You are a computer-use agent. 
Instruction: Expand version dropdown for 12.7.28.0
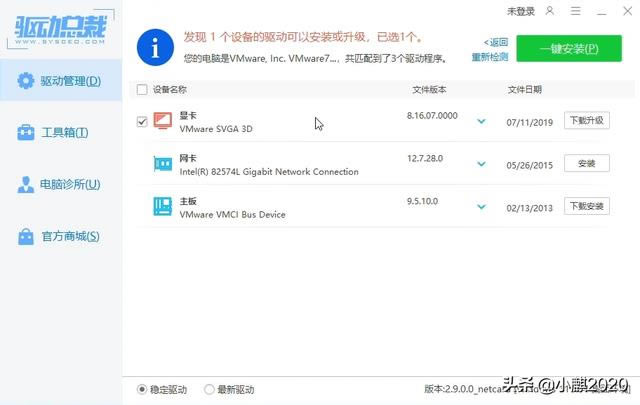pyautogui.click(x=482, y=164)
